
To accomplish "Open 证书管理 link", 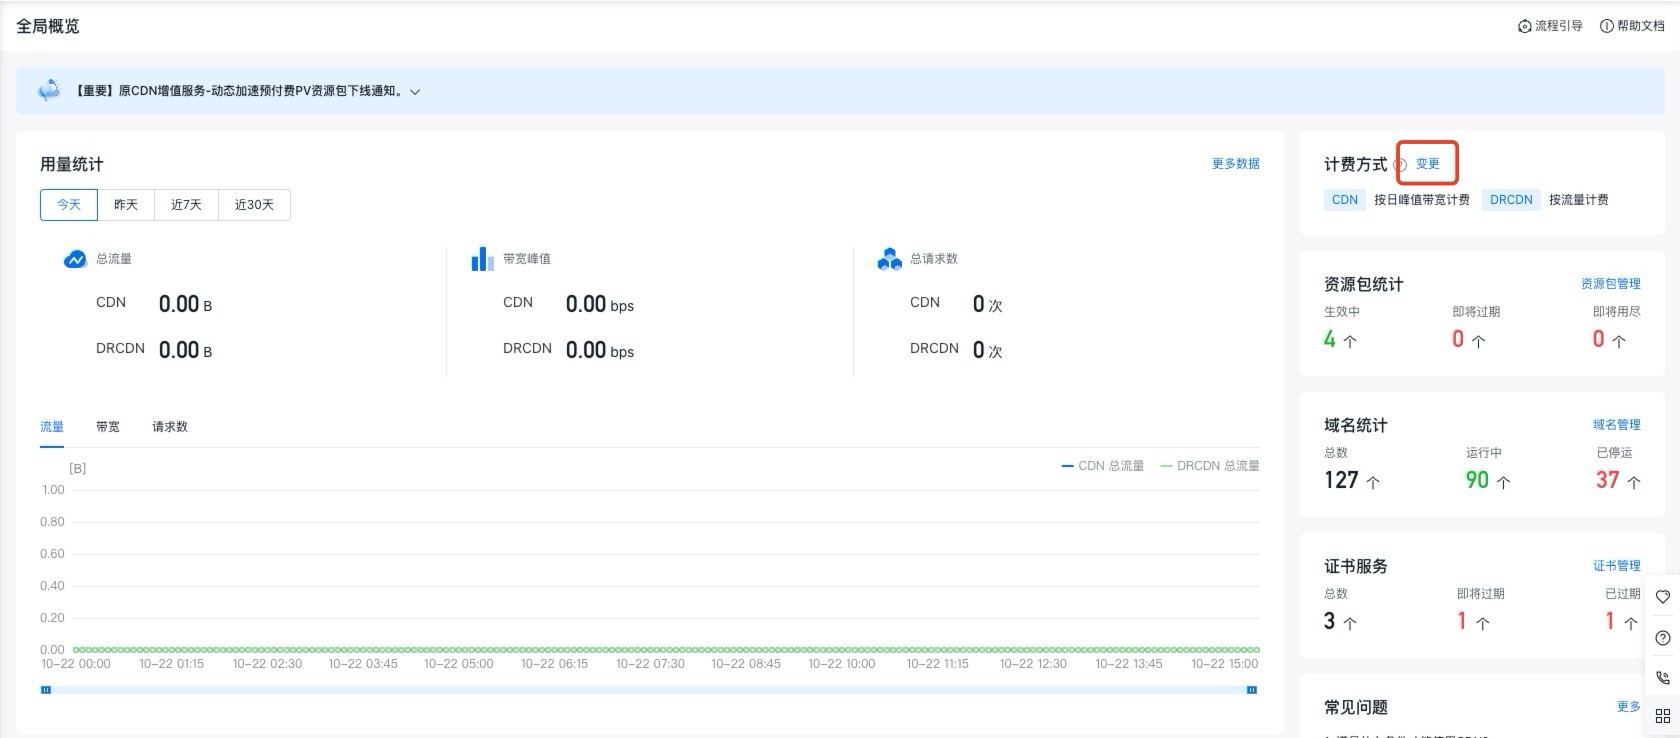I will 1617,566.
